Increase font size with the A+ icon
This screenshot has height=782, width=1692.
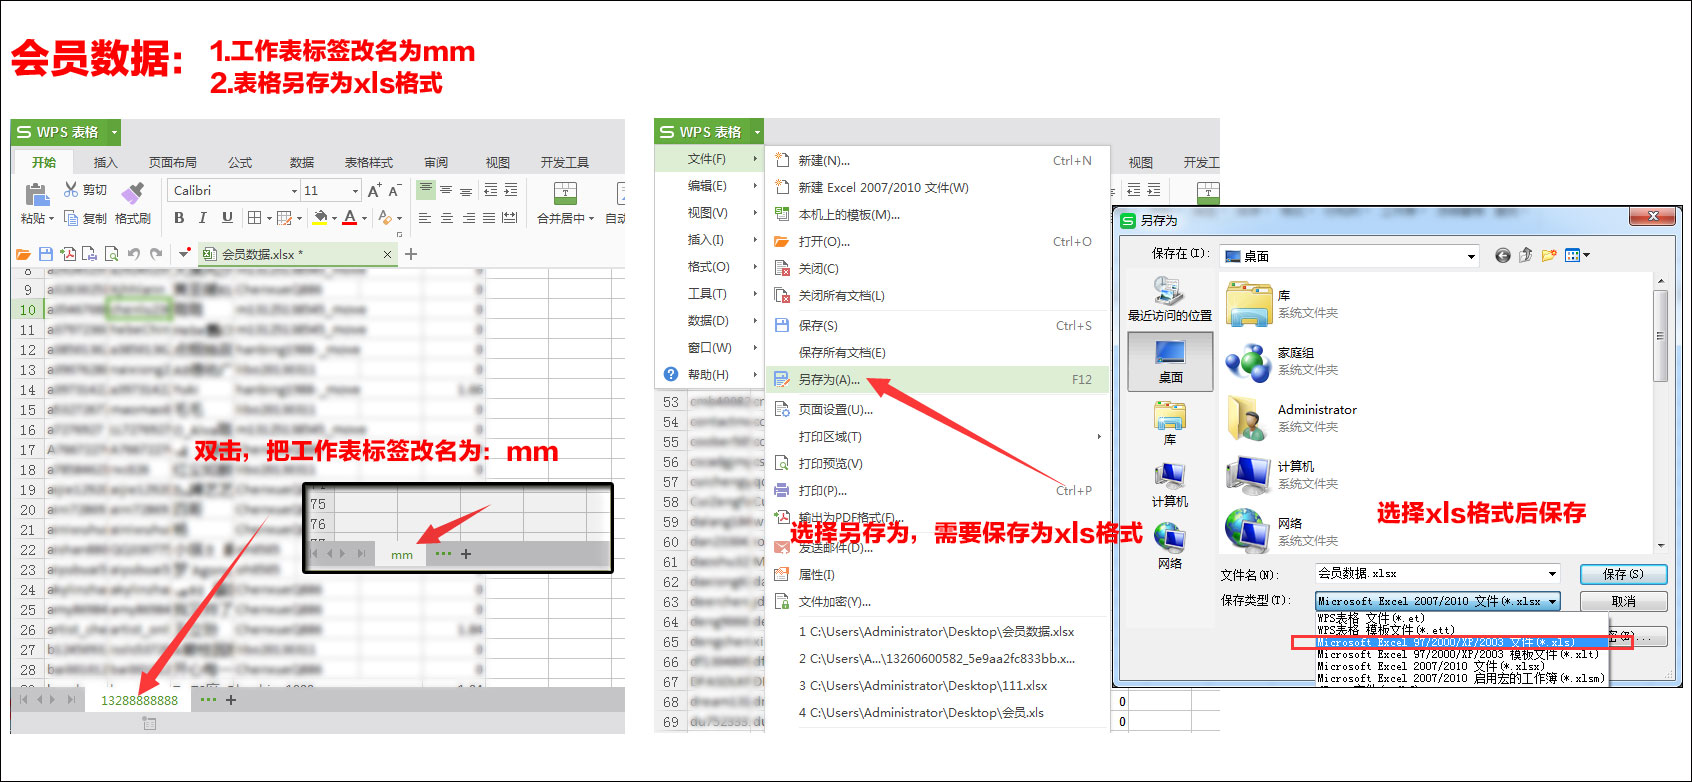click(374, 190)
